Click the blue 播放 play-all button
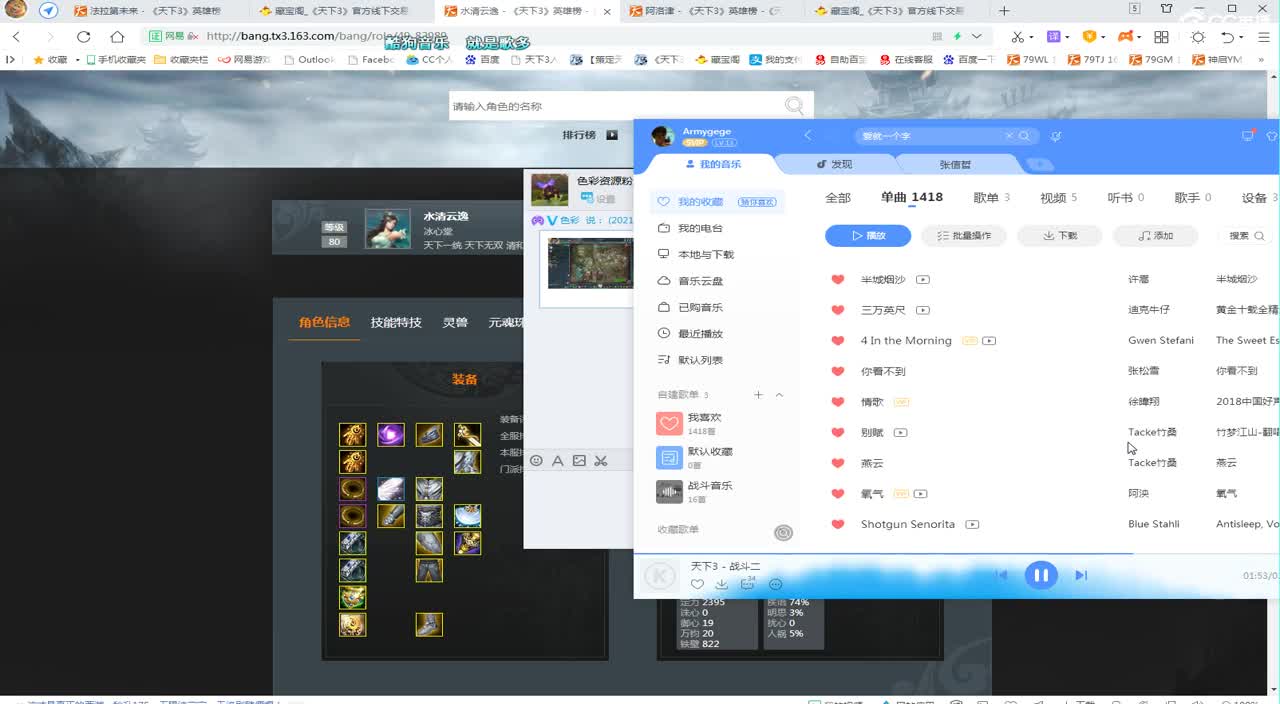The image size is (1280, 704). click(866, 234)
